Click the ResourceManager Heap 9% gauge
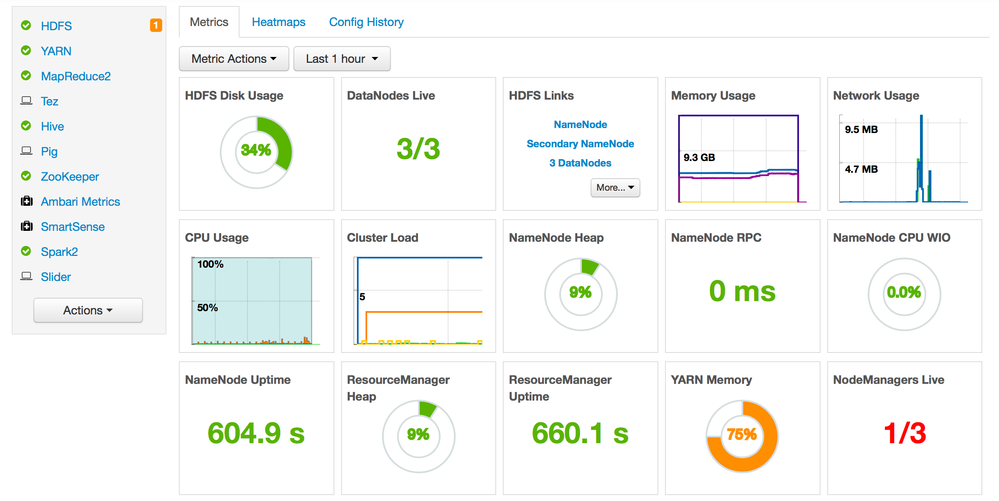 click(x=419, y=436)
